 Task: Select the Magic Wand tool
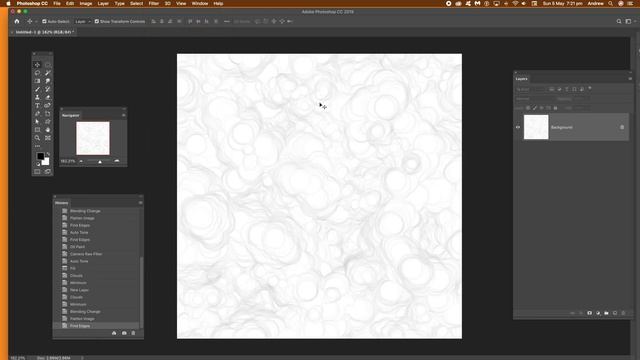pyautogui.click(x=48, y=73)
